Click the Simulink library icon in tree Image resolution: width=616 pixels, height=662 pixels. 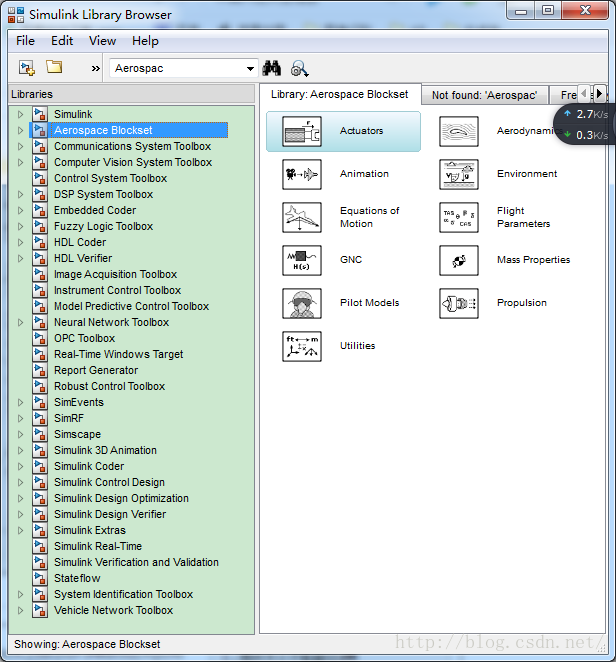point(40,114)
